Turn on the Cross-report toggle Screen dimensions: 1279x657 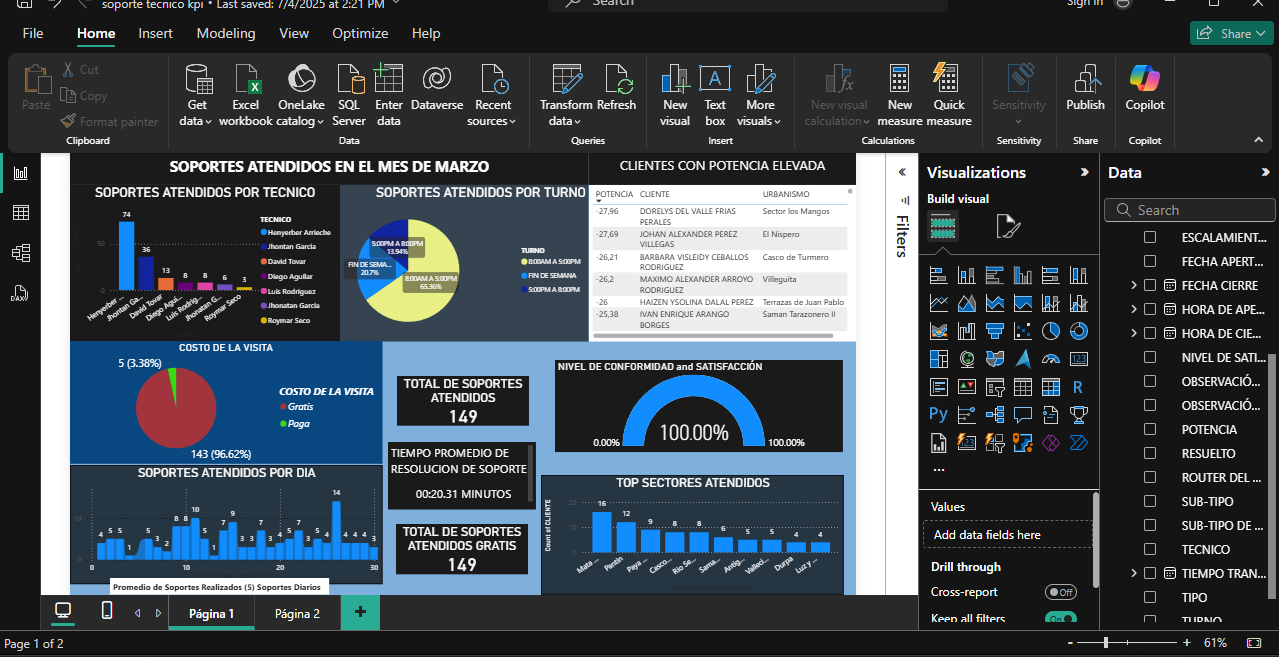point(1060,591)
